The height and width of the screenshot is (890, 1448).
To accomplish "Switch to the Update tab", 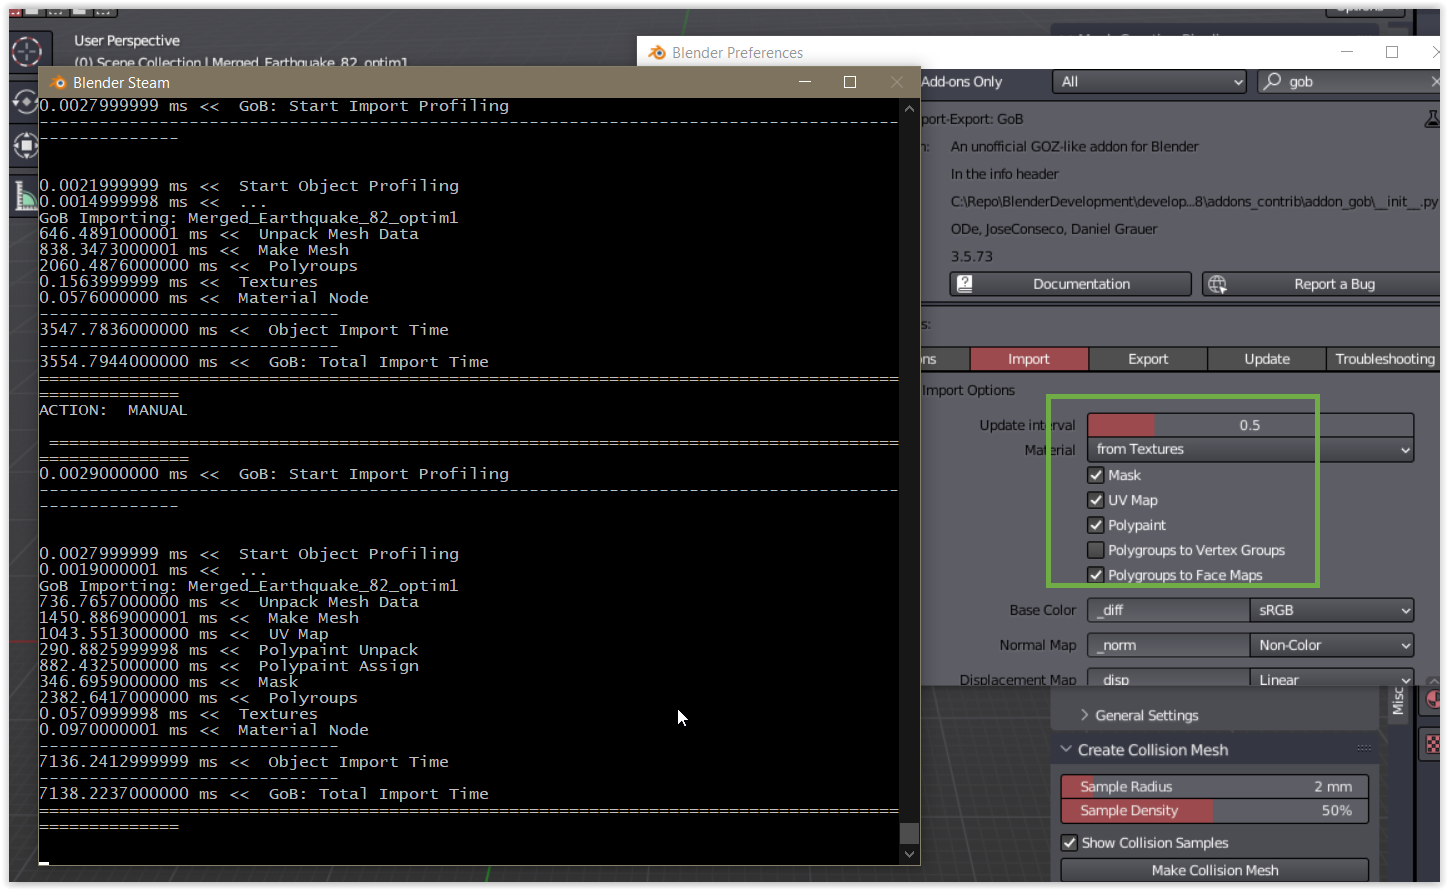I will coord(1267,359).
